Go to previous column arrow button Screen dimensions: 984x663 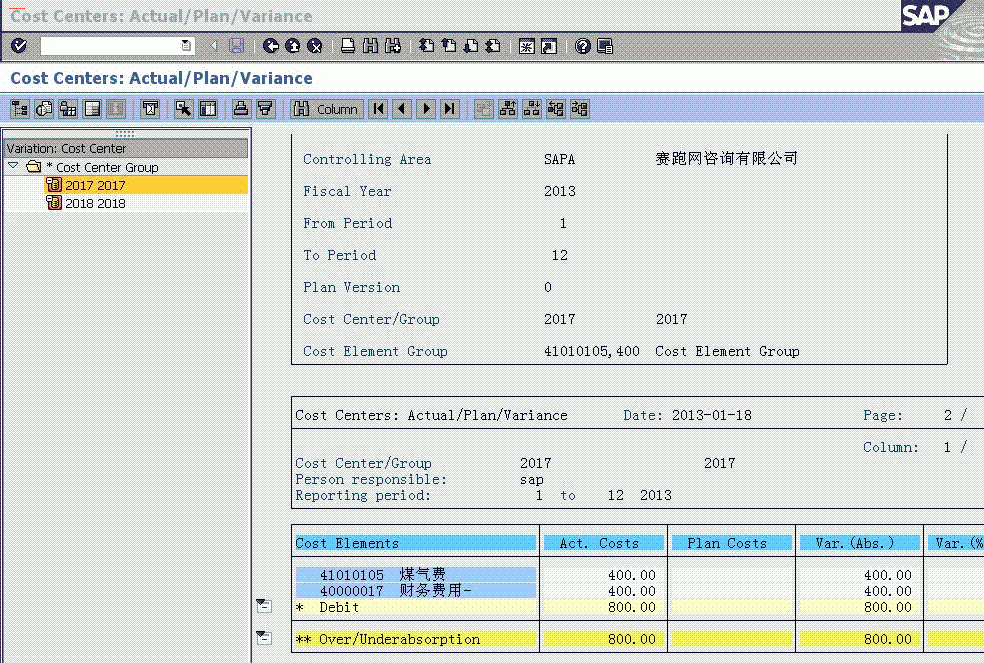tap(402, 109)
